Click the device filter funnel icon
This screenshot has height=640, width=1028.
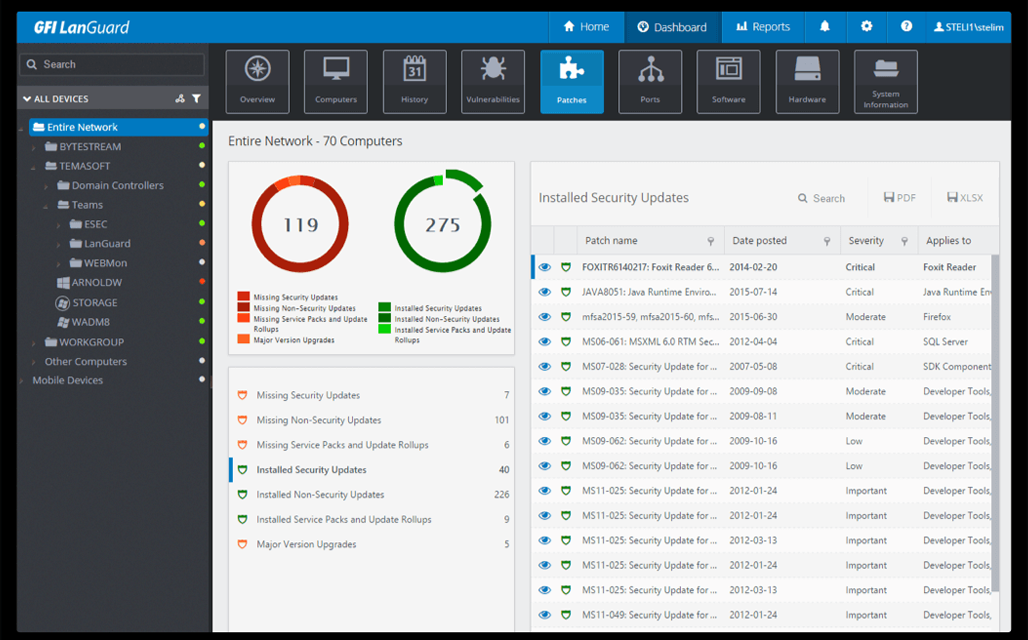pos(196,99)
